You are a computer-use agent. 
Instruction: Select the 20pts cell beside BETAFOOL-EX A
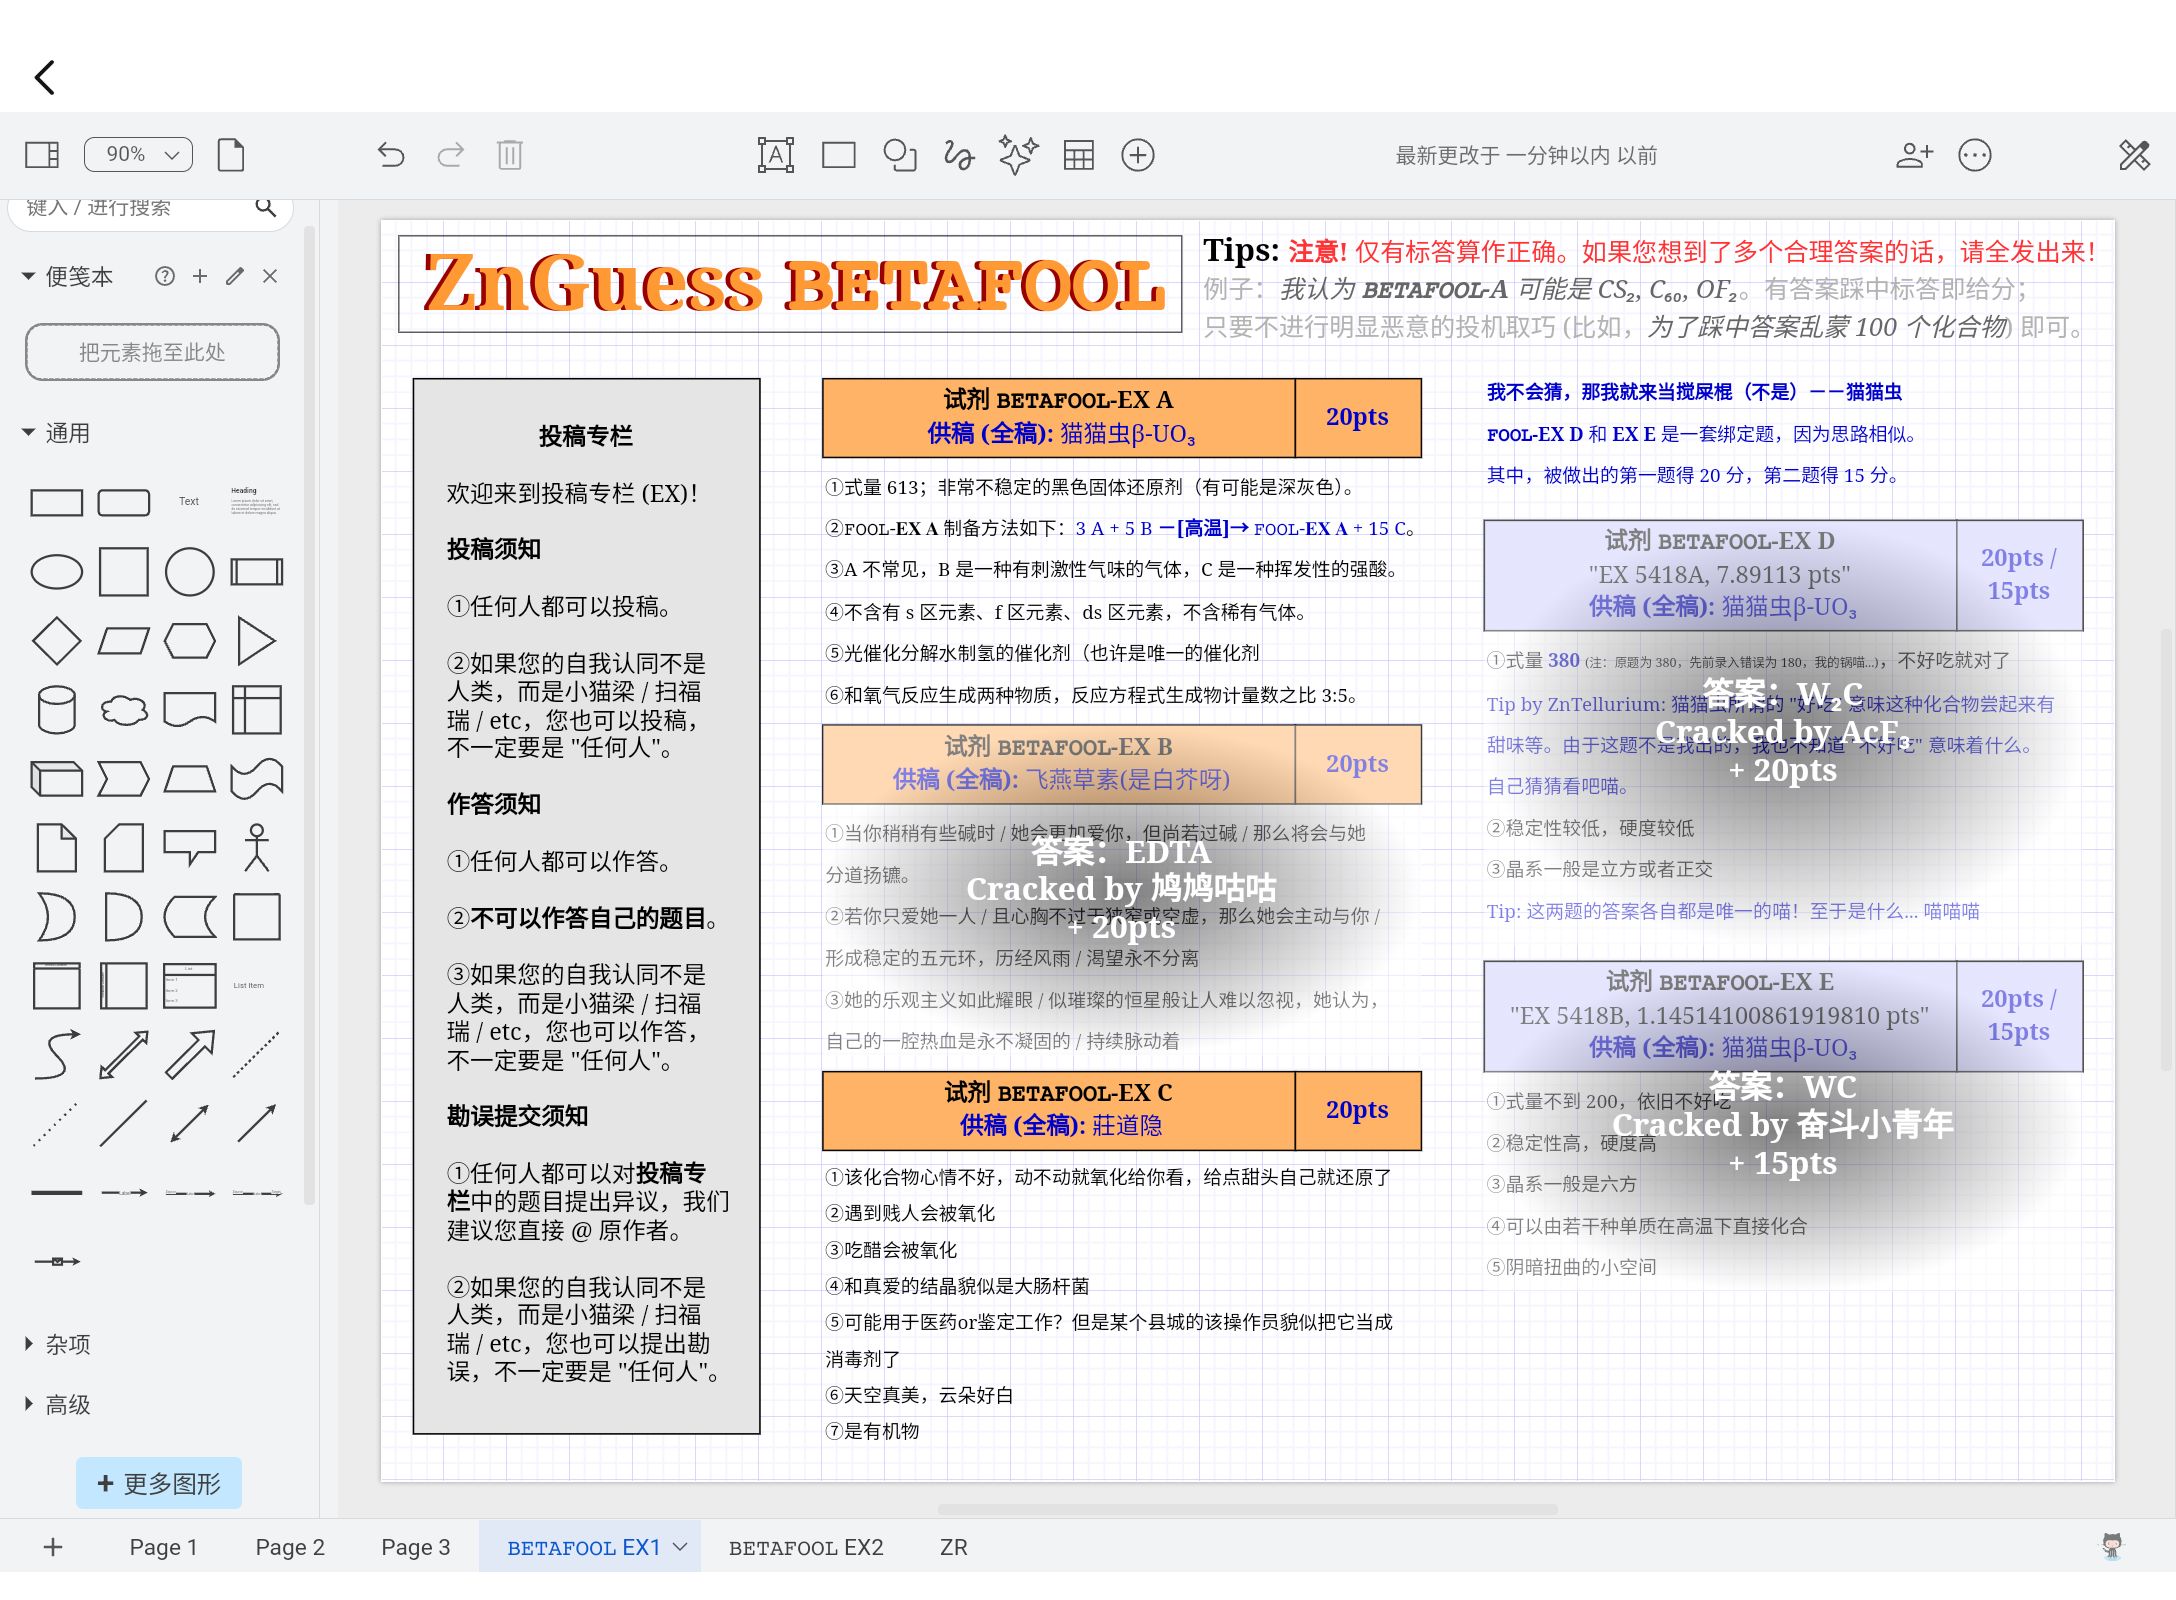(x=1357, y=417)
